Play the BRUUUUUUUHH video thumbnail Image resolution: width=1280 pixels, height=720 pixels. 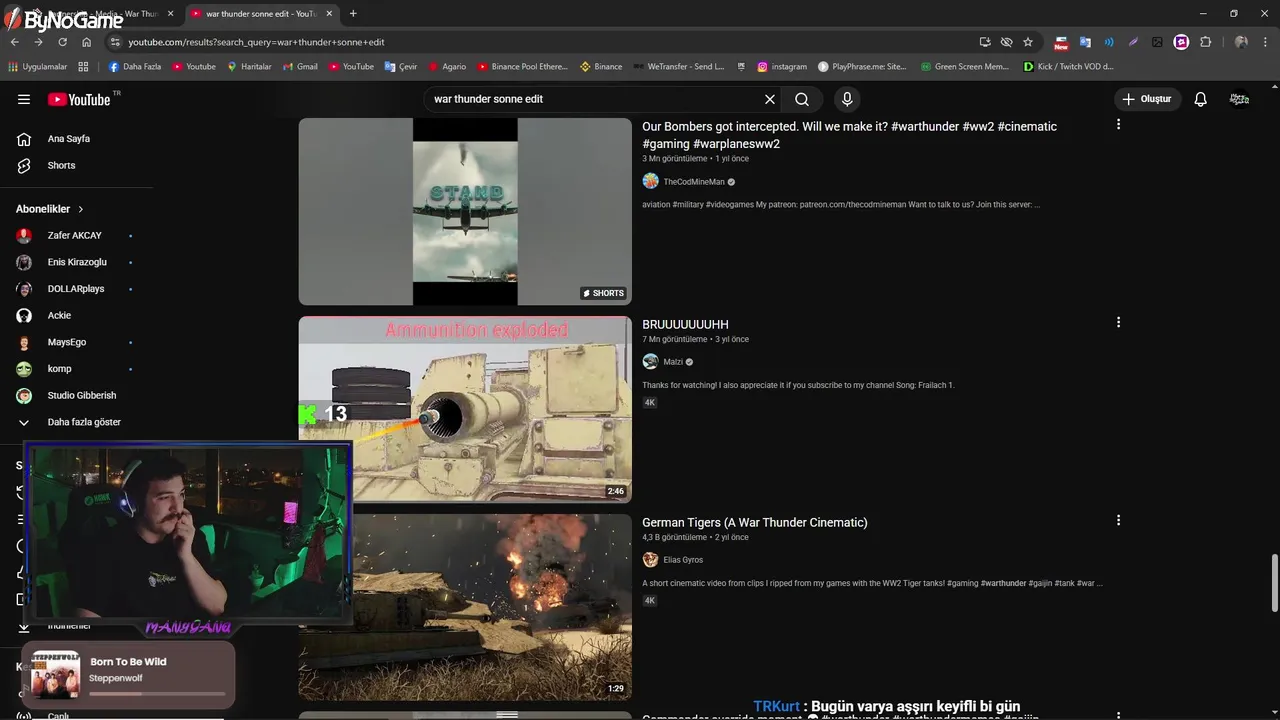tap(465, 409)
